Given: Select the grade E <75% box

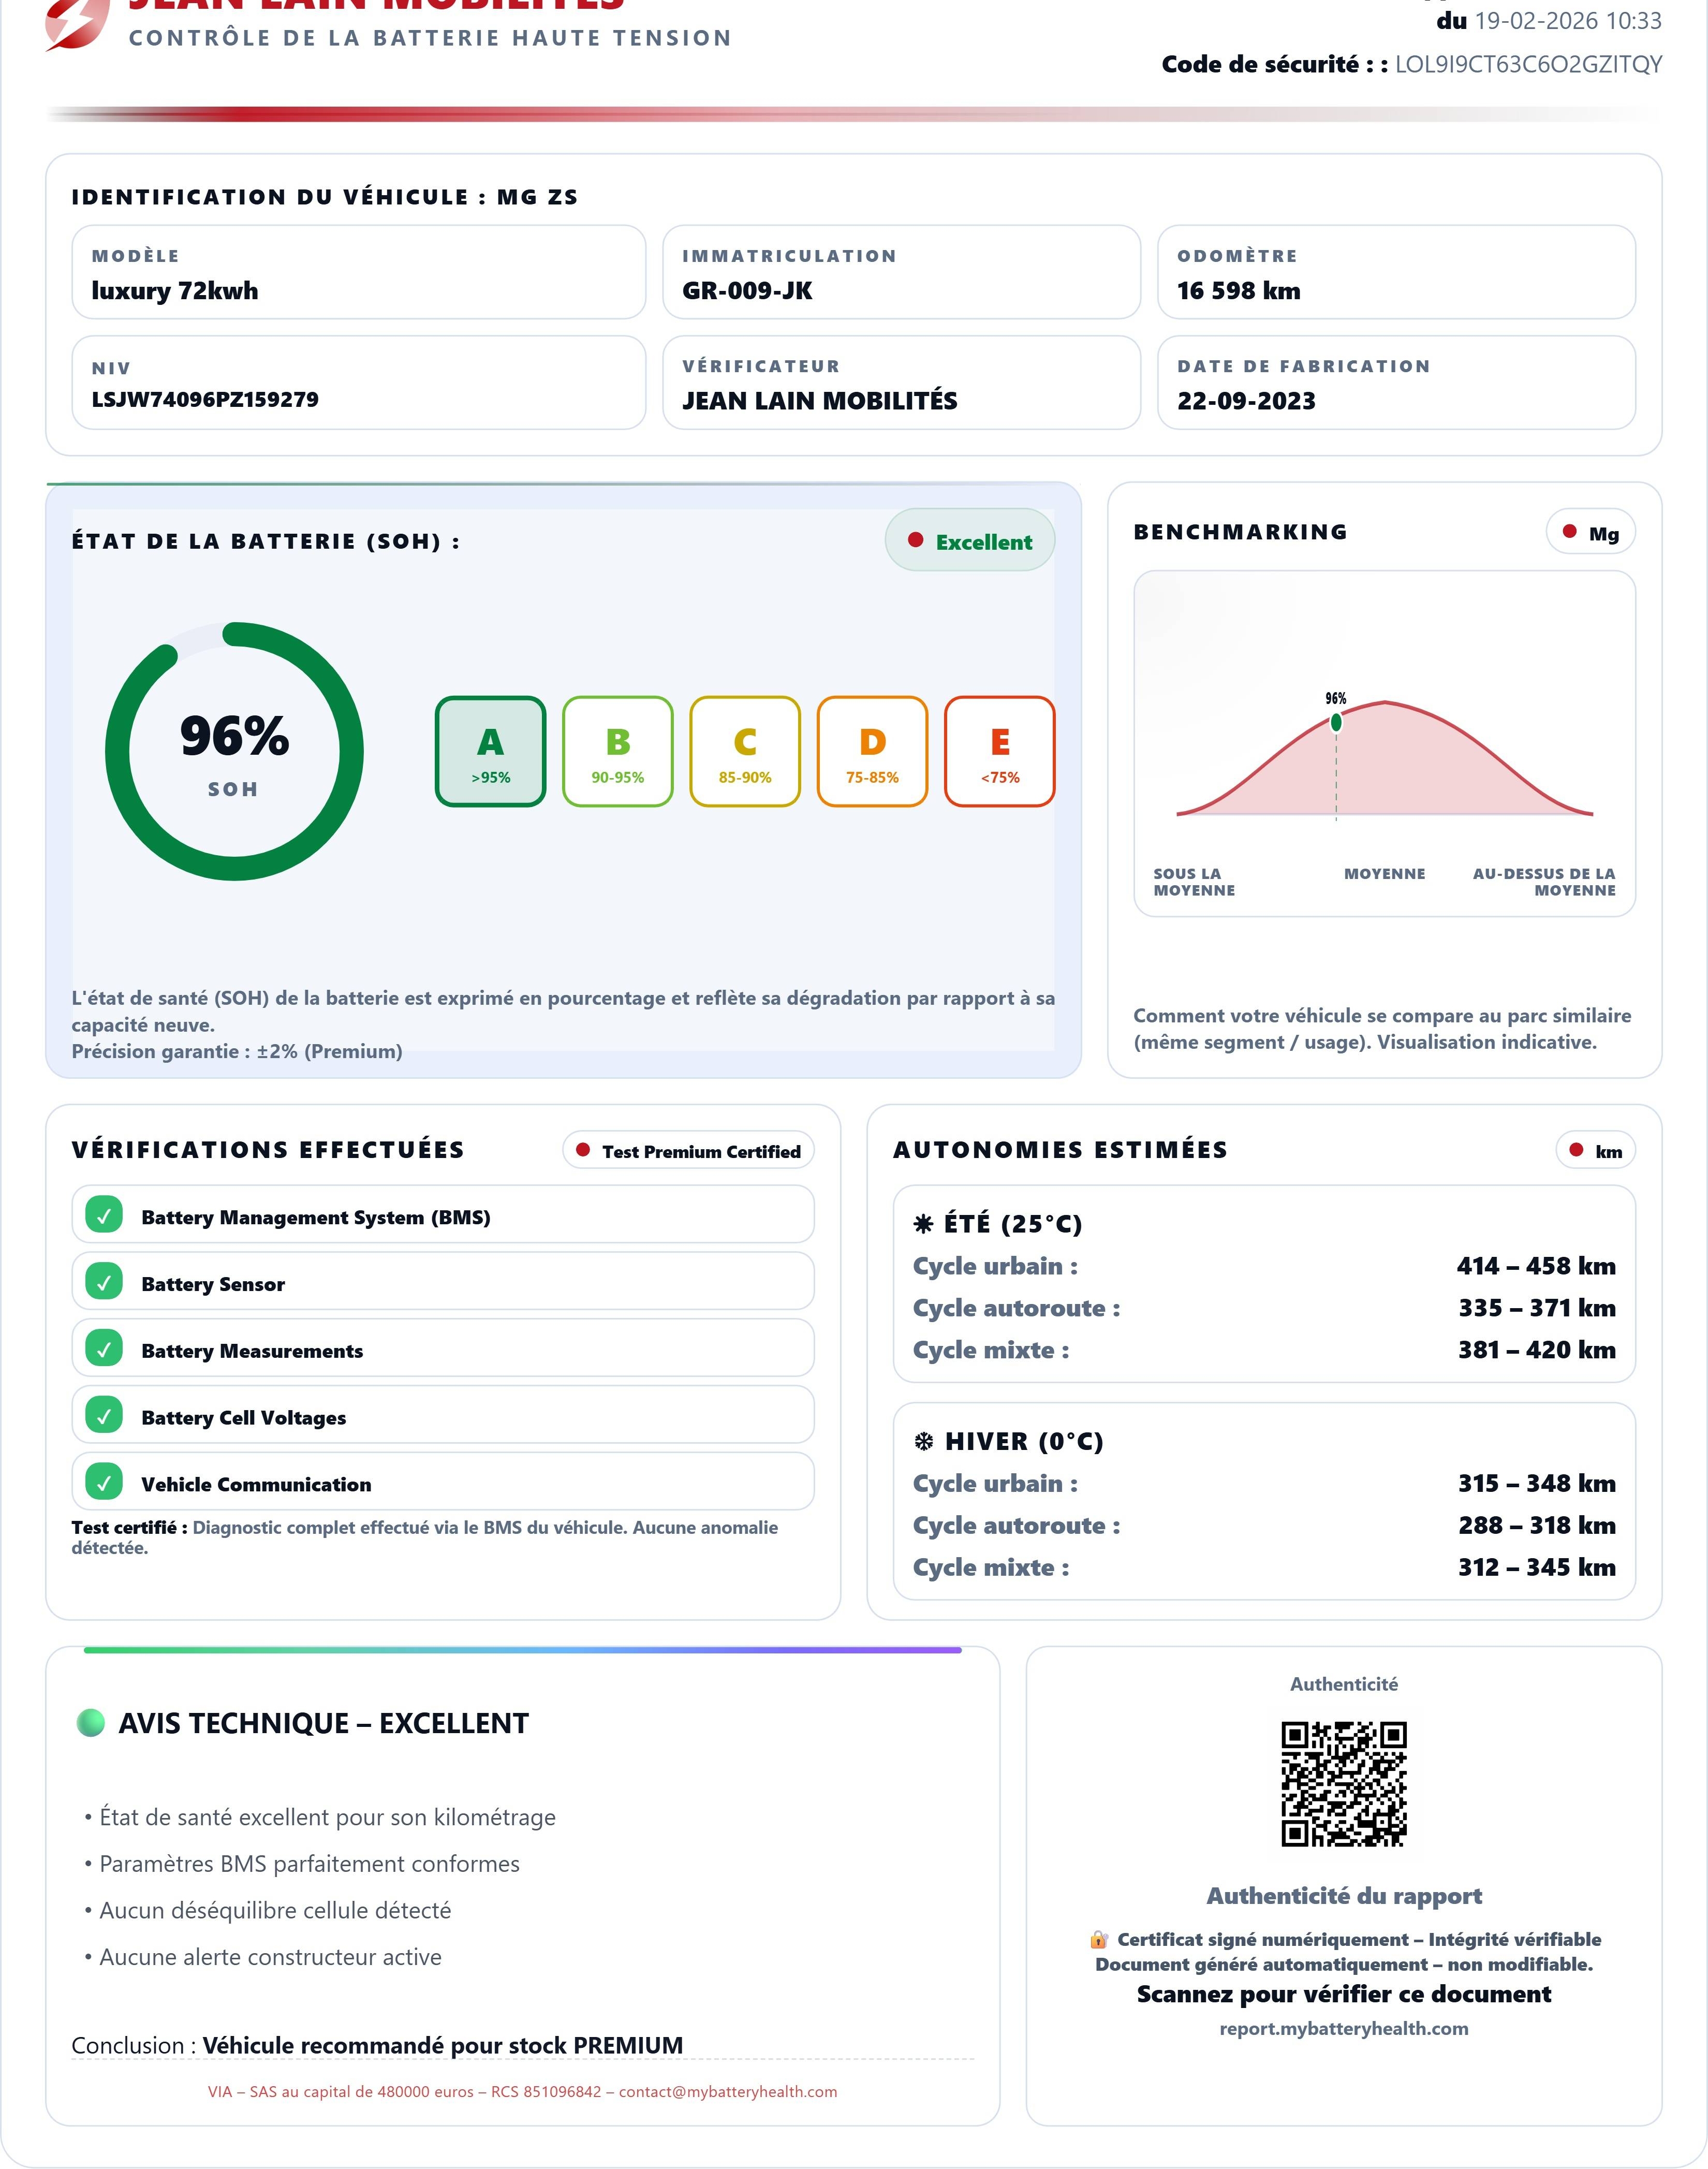Looking at the screenshot, I should [x=999, y=752].
